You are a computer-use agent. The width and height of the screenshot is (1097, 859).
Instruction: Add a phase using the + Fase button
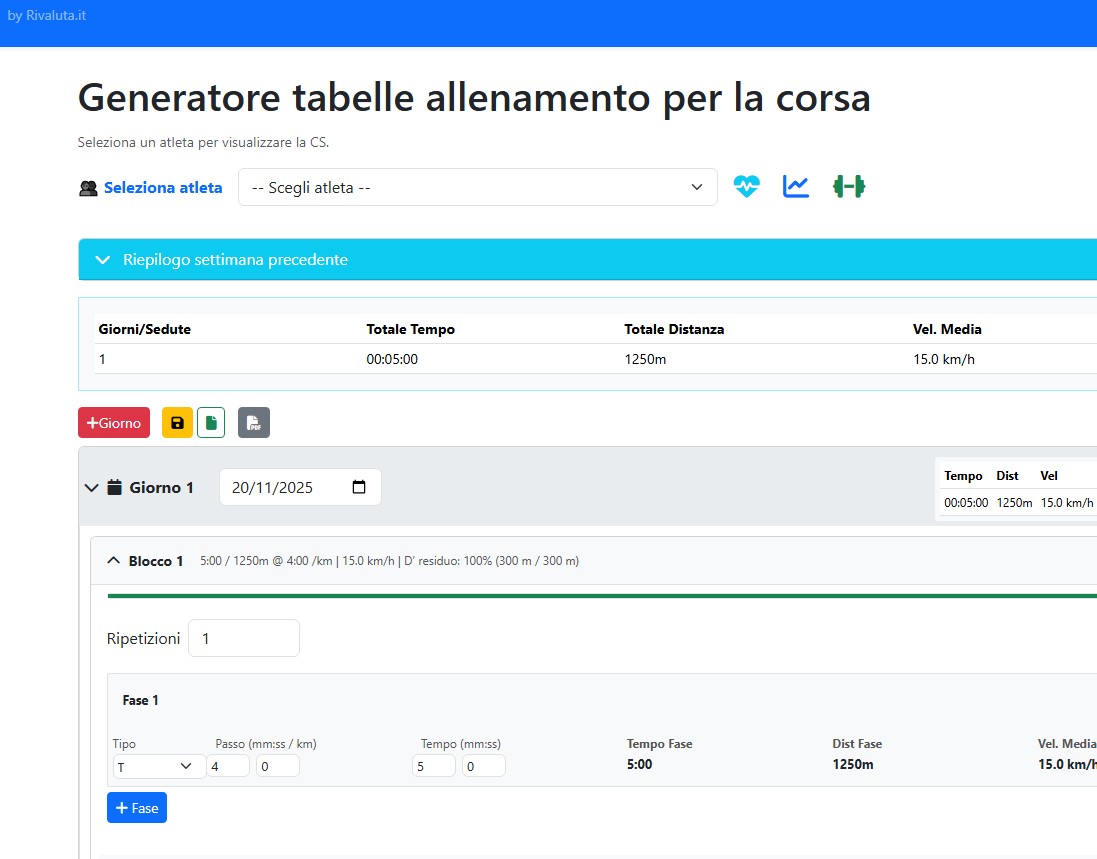coord(136,807)
